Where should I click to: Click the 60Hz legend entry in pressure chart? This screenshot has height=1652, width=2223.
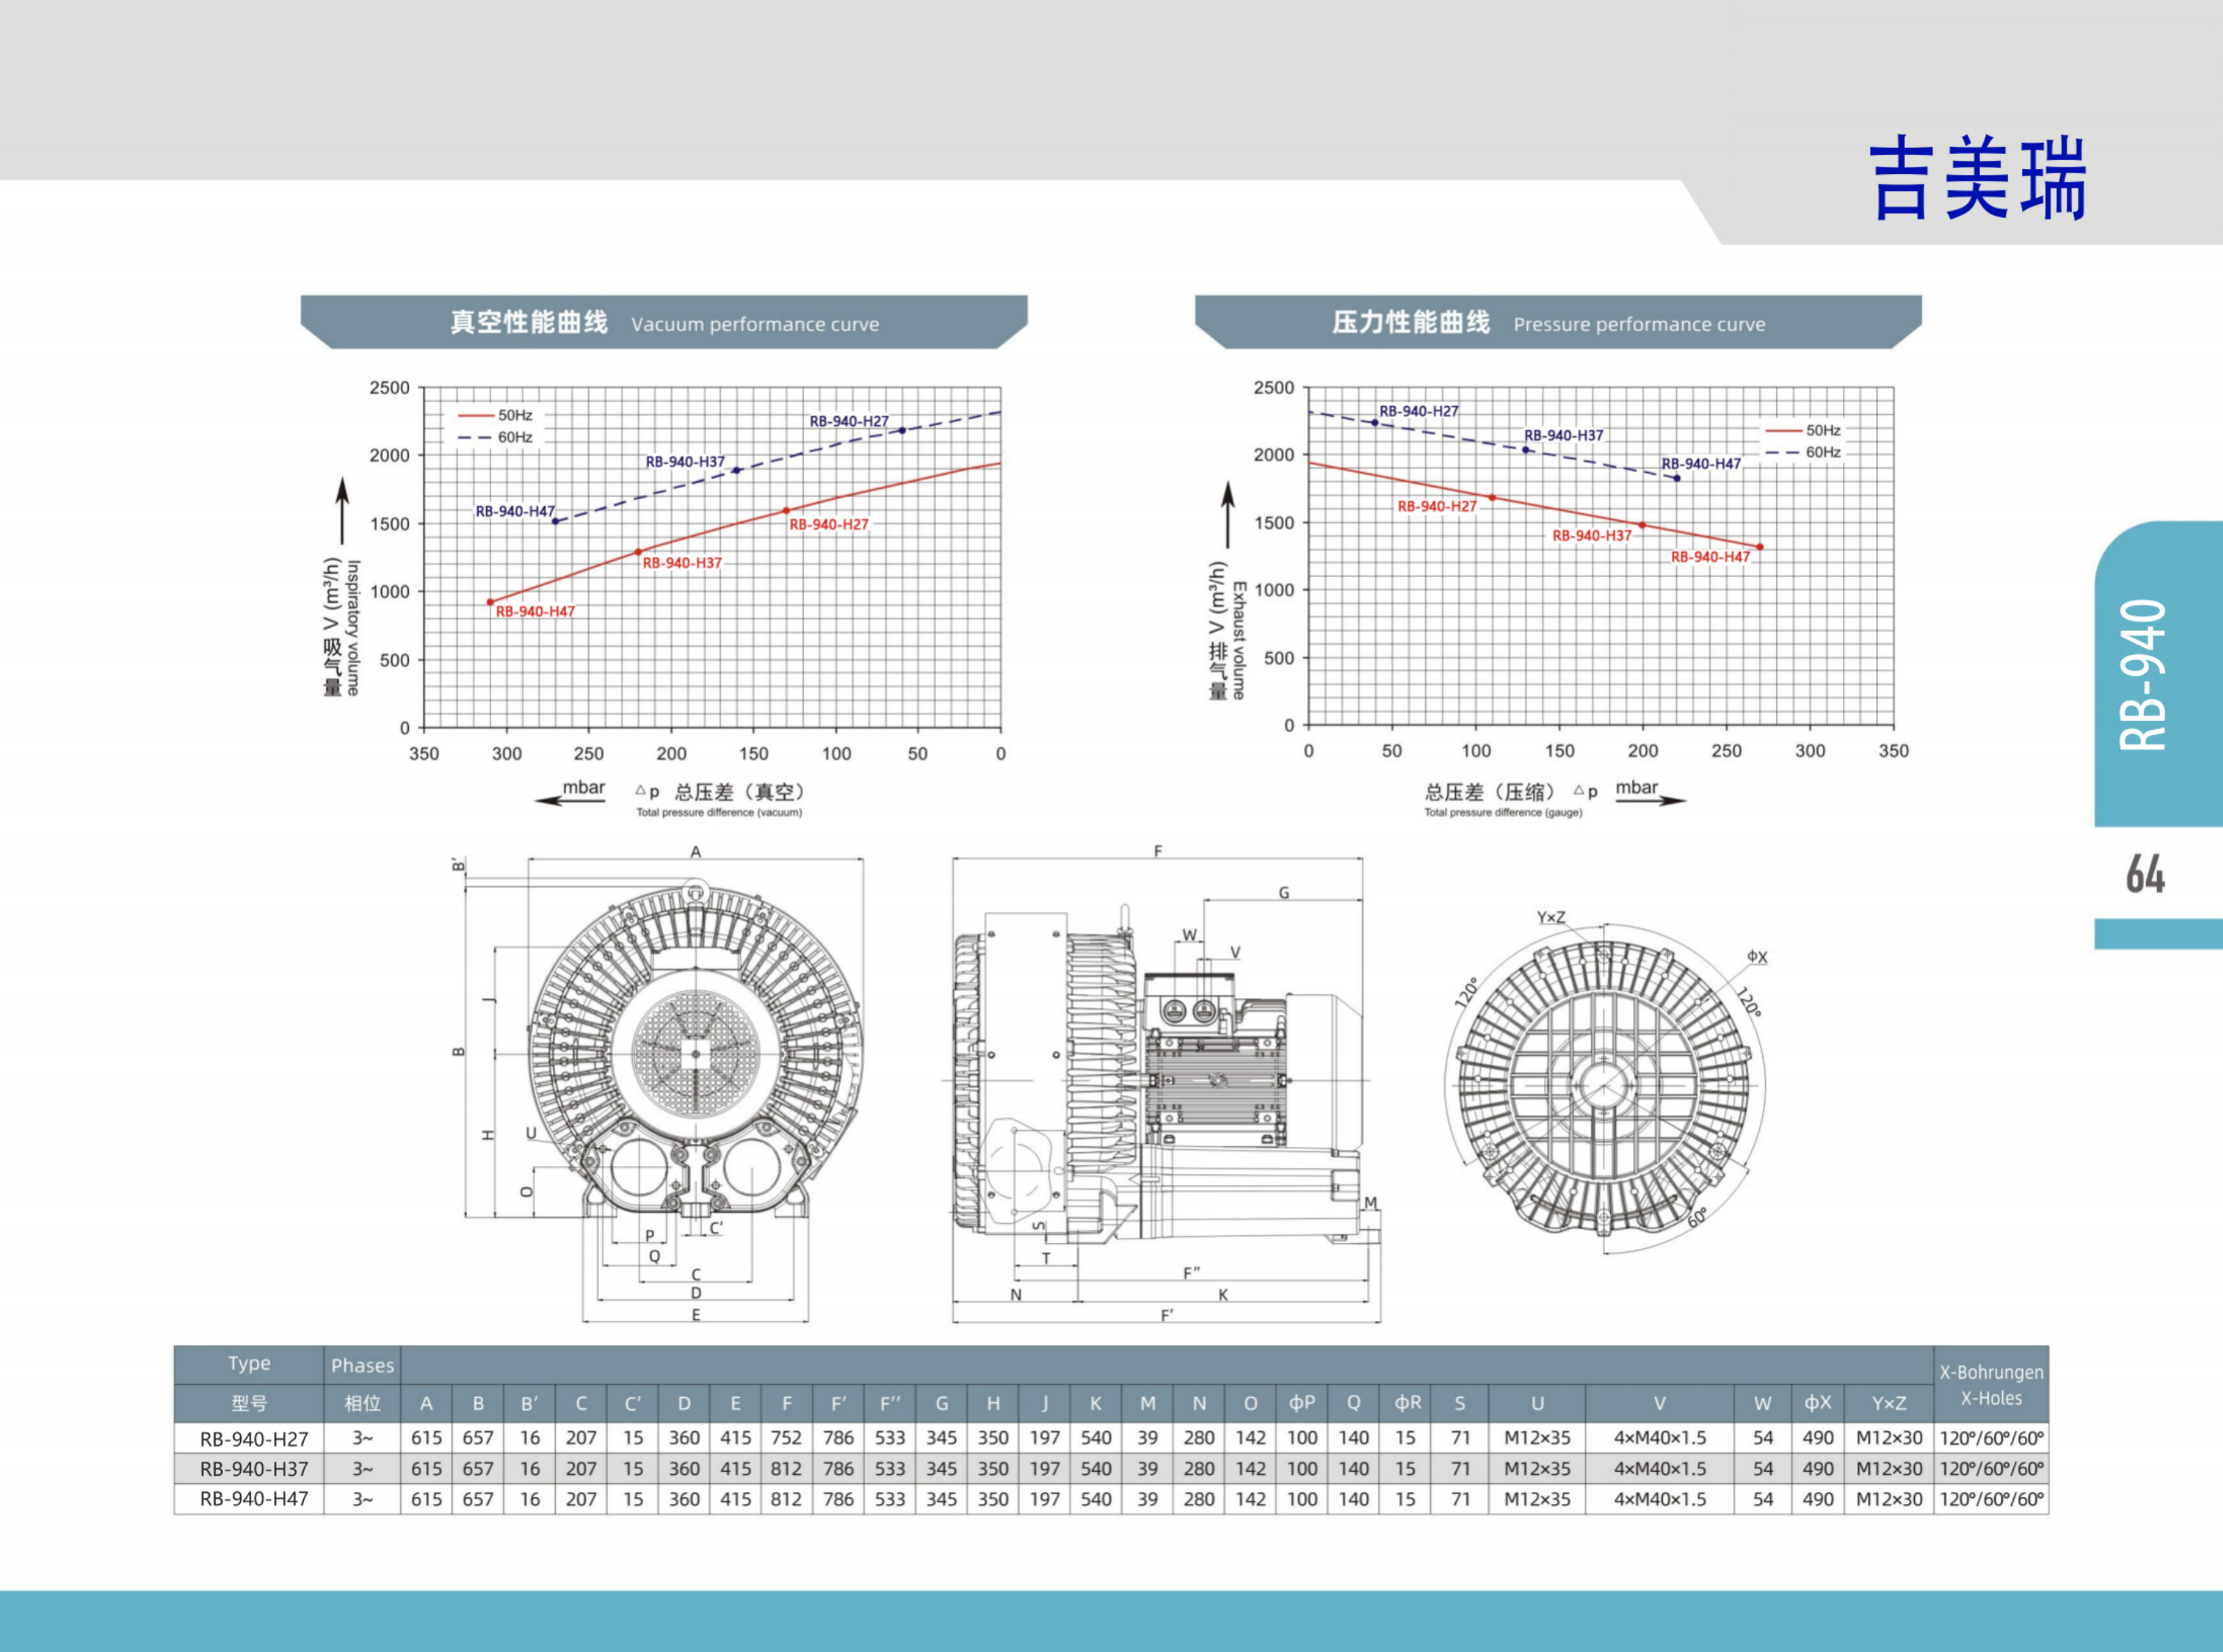tap(1803, 452)
